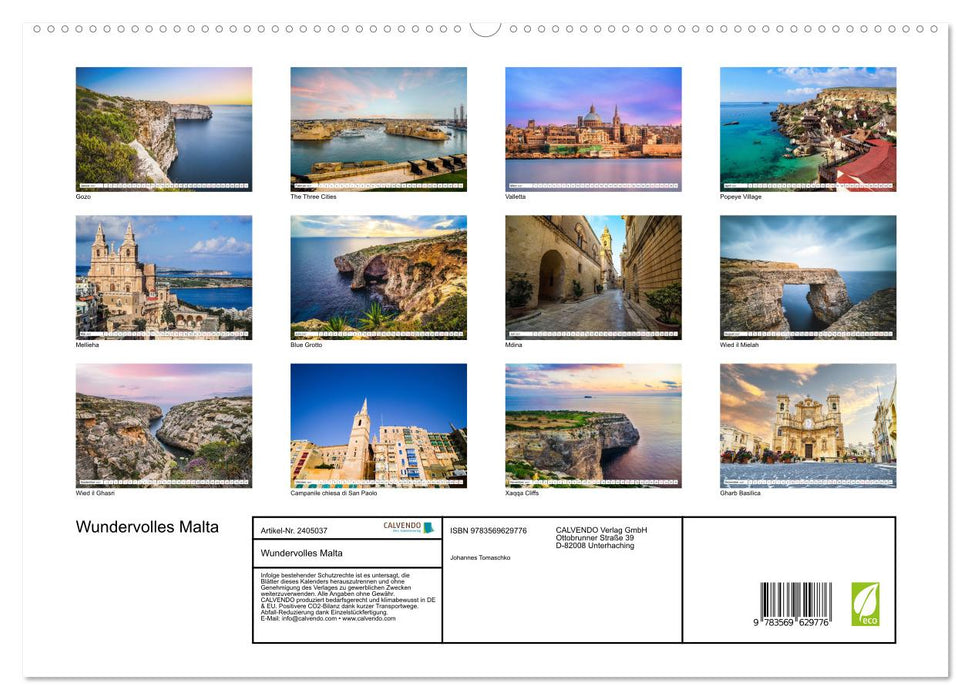Click the 'Gharb Basilica' caption

[740, 493]
